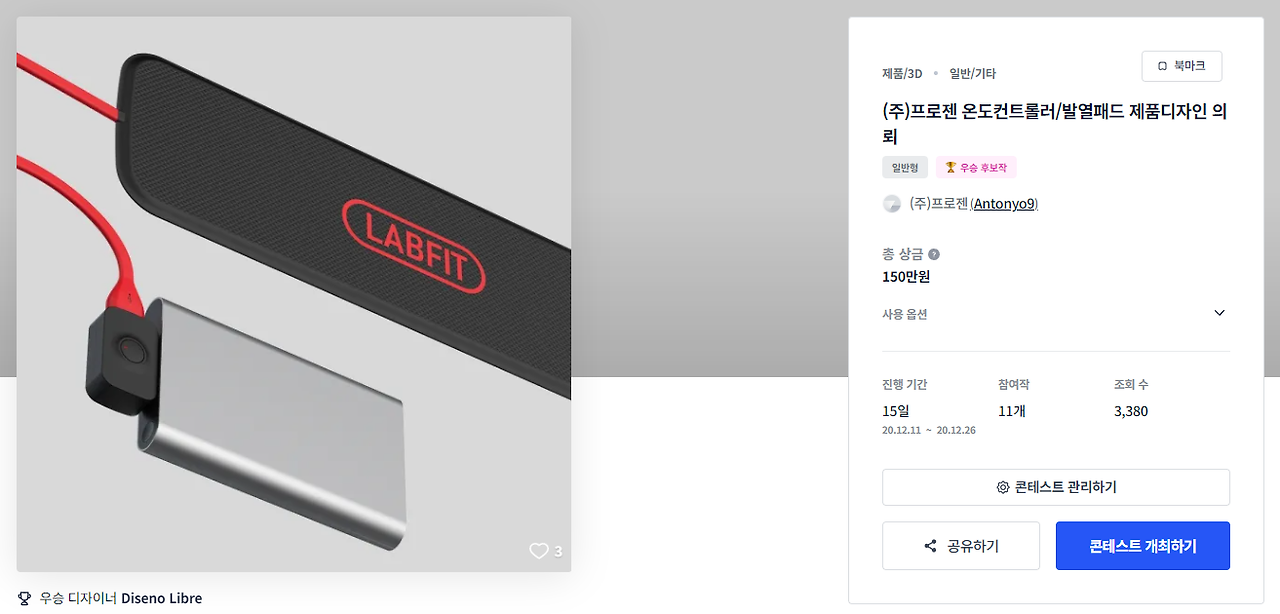Expand the 사용 옵션 chevron
This screenshot has width=1280, height=614.
(1219, 313)
